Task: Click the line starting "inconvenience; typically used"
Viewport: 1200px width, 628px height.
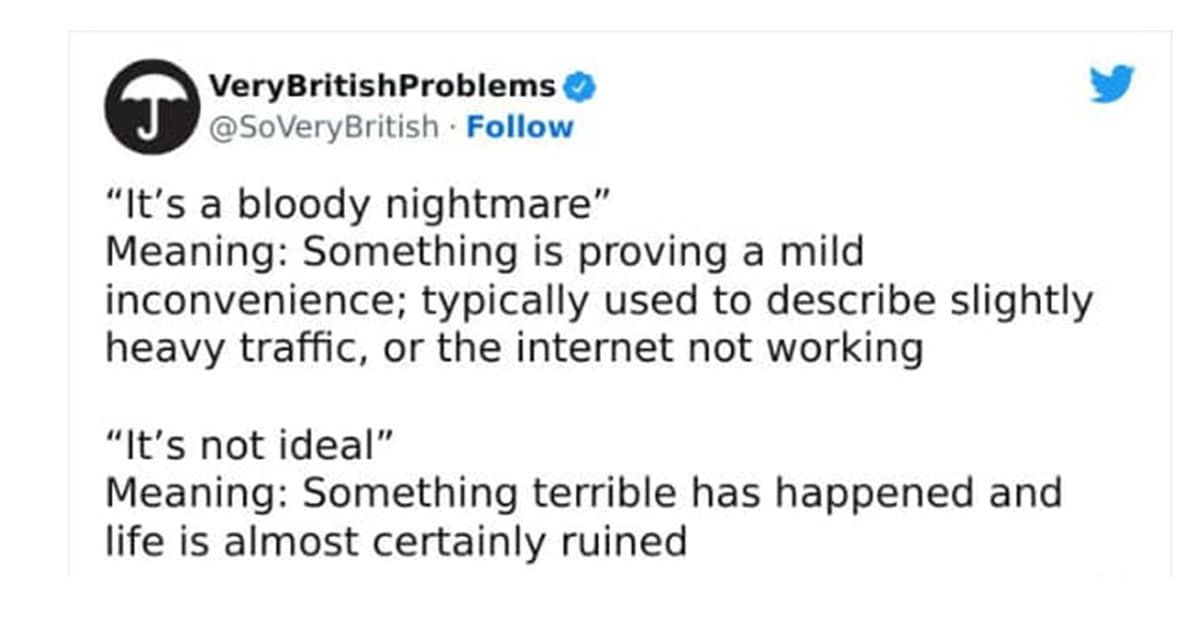Action: [598, 301]
